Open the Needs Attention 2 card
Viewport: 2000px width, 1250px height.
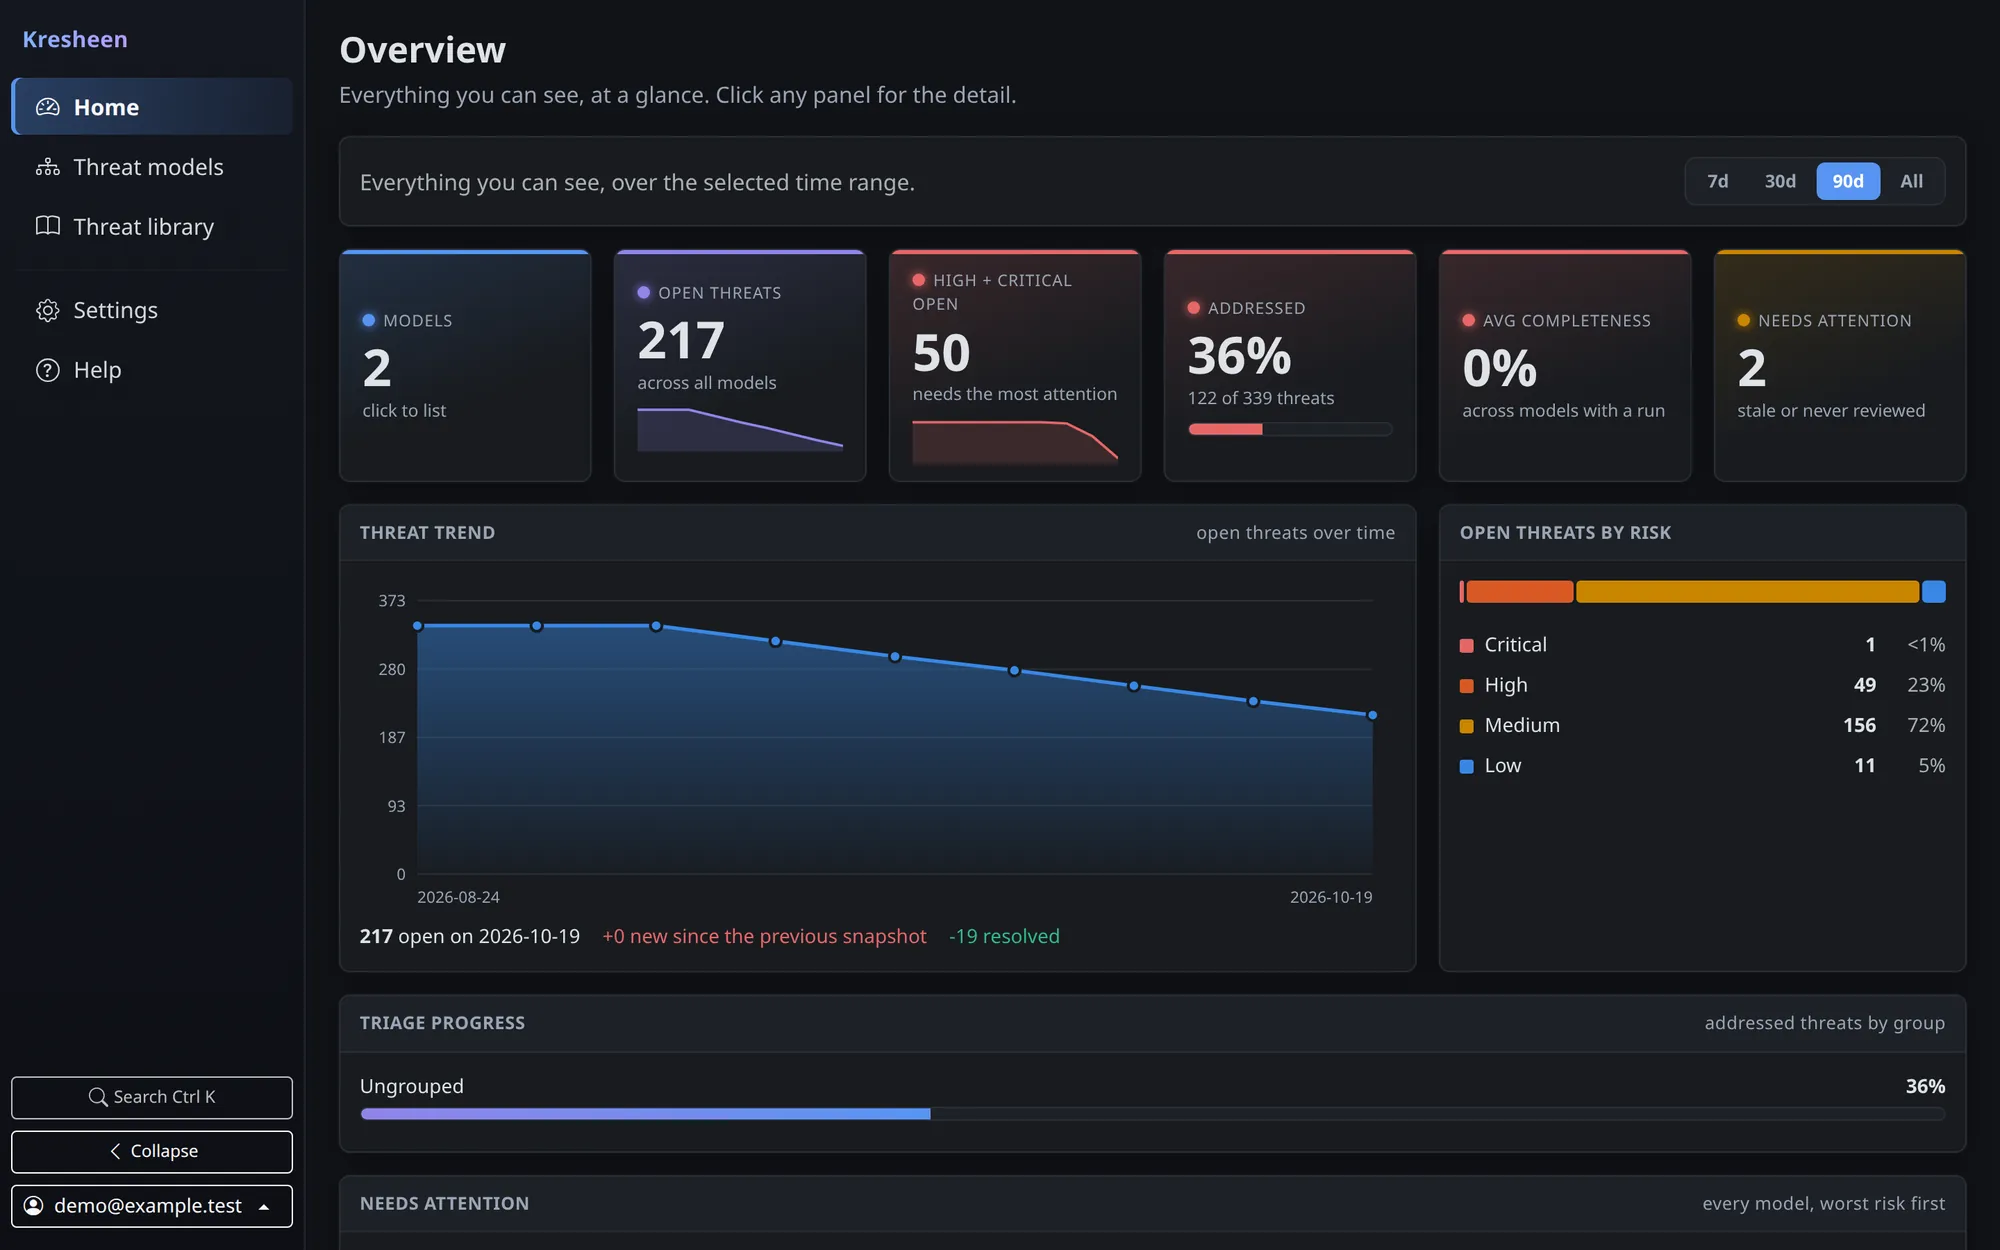pos(1840,365)
